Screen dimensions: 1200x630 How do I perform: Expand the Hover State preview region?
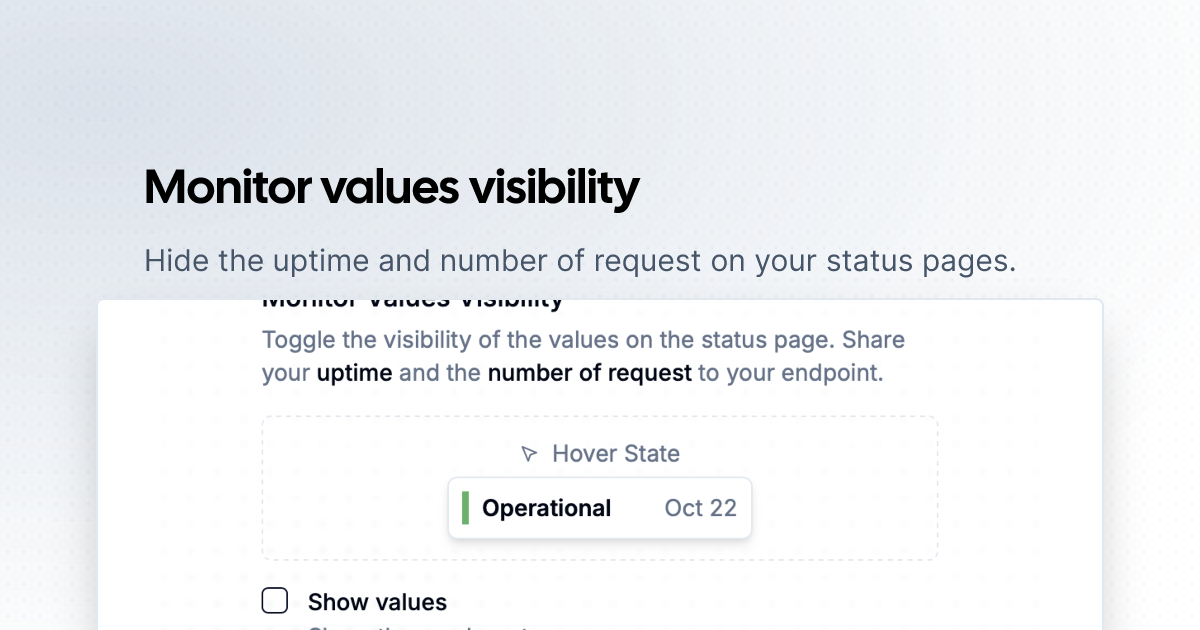(600, 487)
